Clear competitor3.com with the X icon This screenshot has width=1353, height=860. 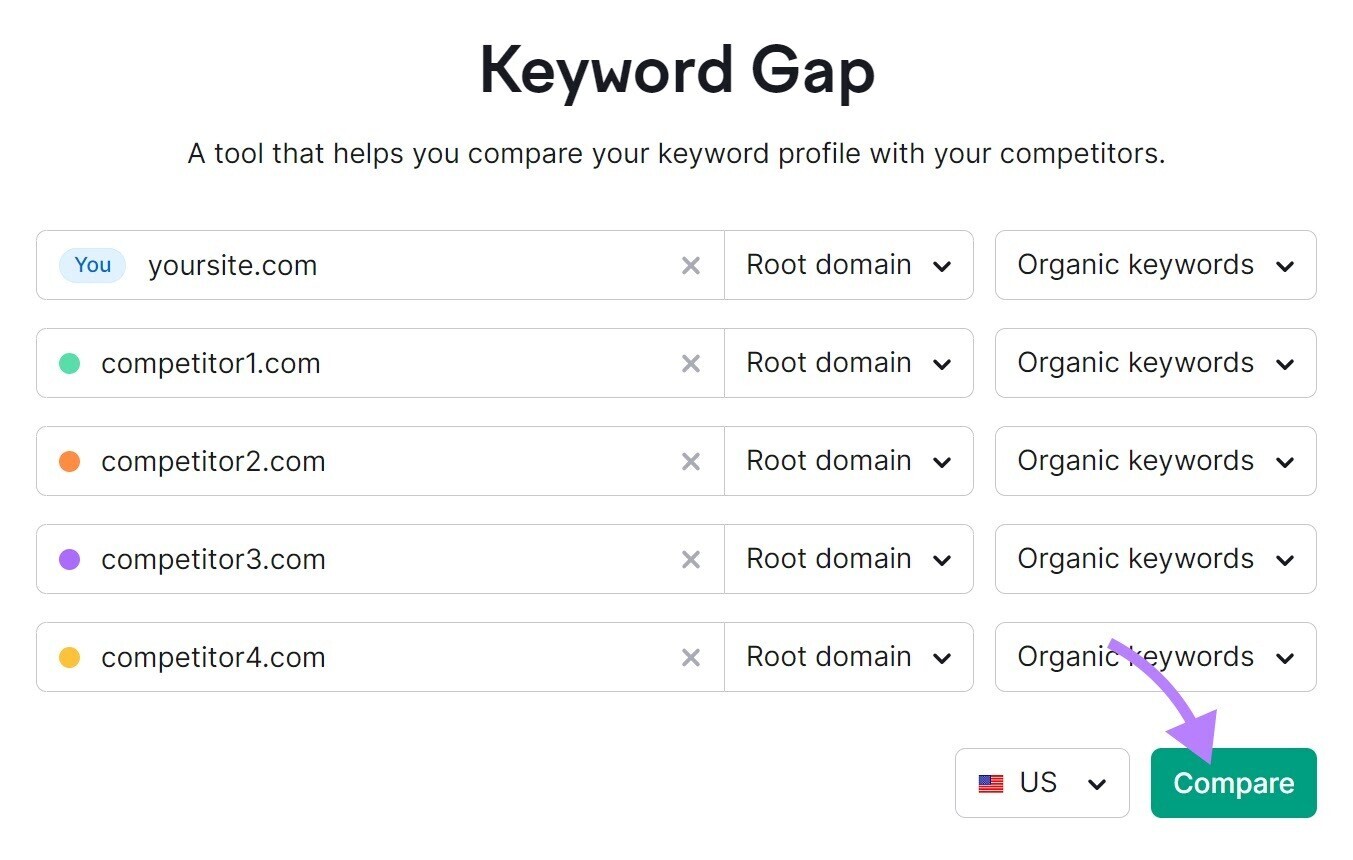point(690,559)
